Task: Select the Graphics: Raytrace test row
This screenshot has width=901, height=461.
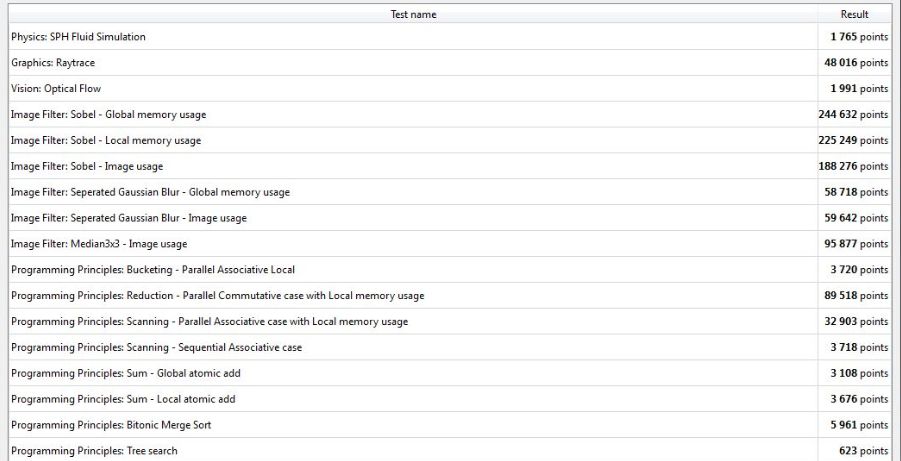Action: 53,63
